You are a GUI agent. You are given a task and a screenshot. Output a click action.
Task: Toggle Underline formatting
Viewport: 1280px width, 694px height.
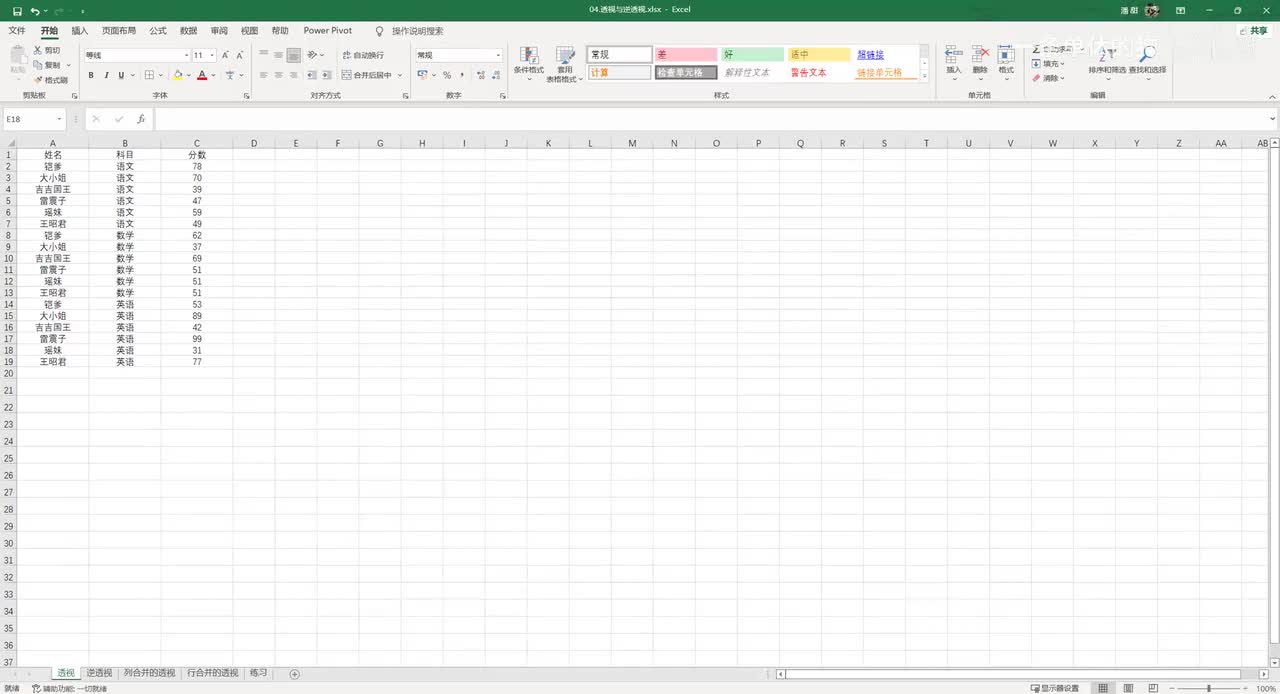[x=121, y=75]
